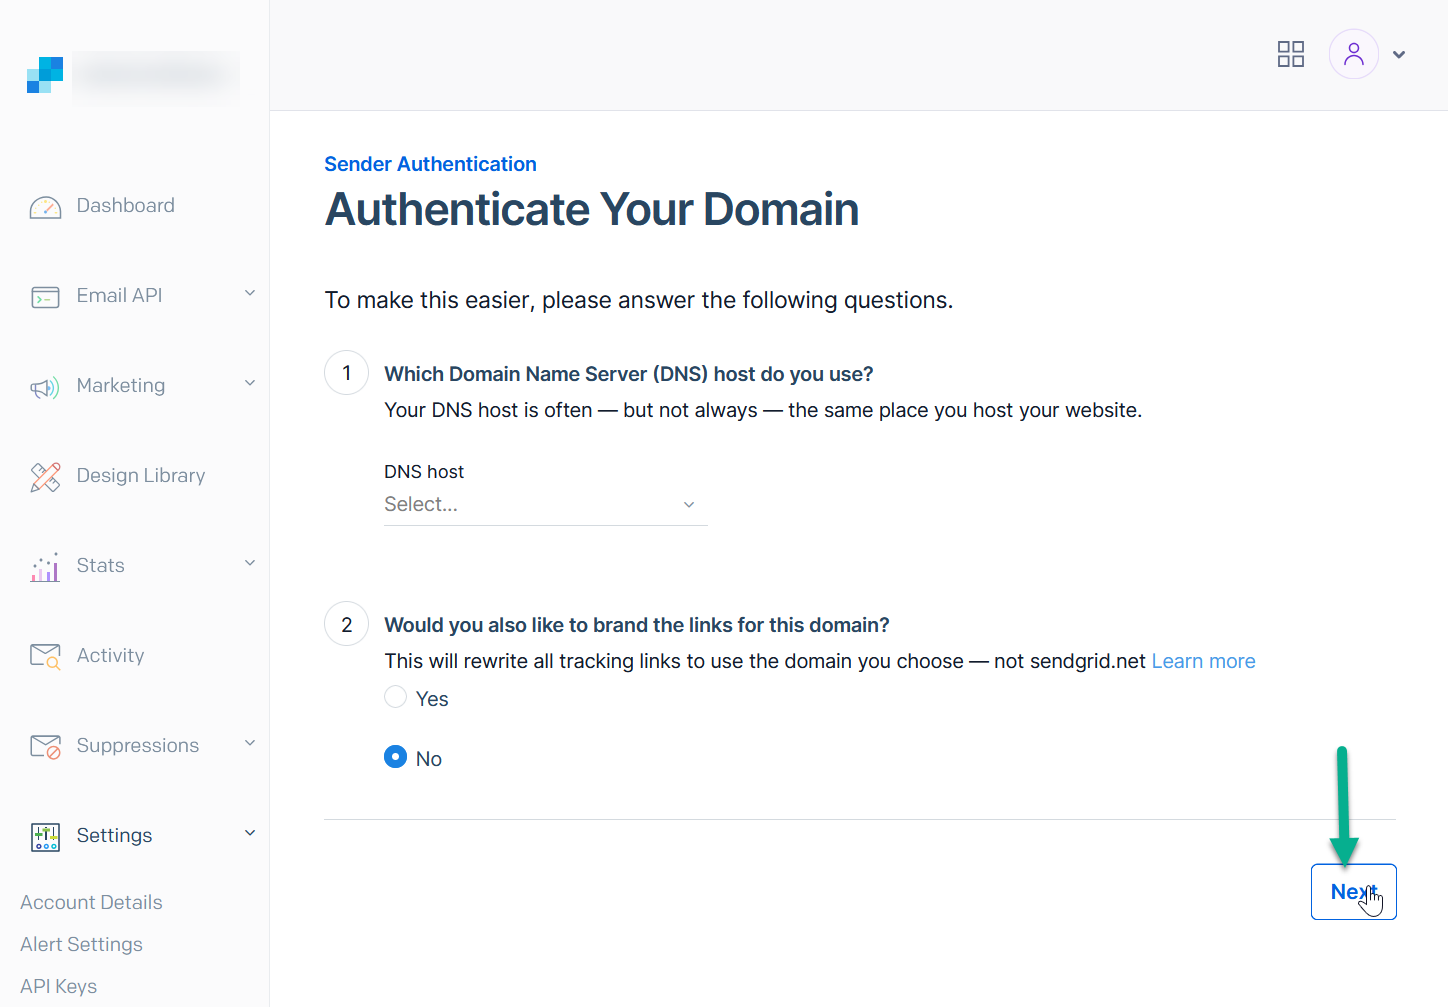This screenshot has height=1007, width=1448.
Task: Open the account dropdown arrow
Action: [x=1399, y=55]
